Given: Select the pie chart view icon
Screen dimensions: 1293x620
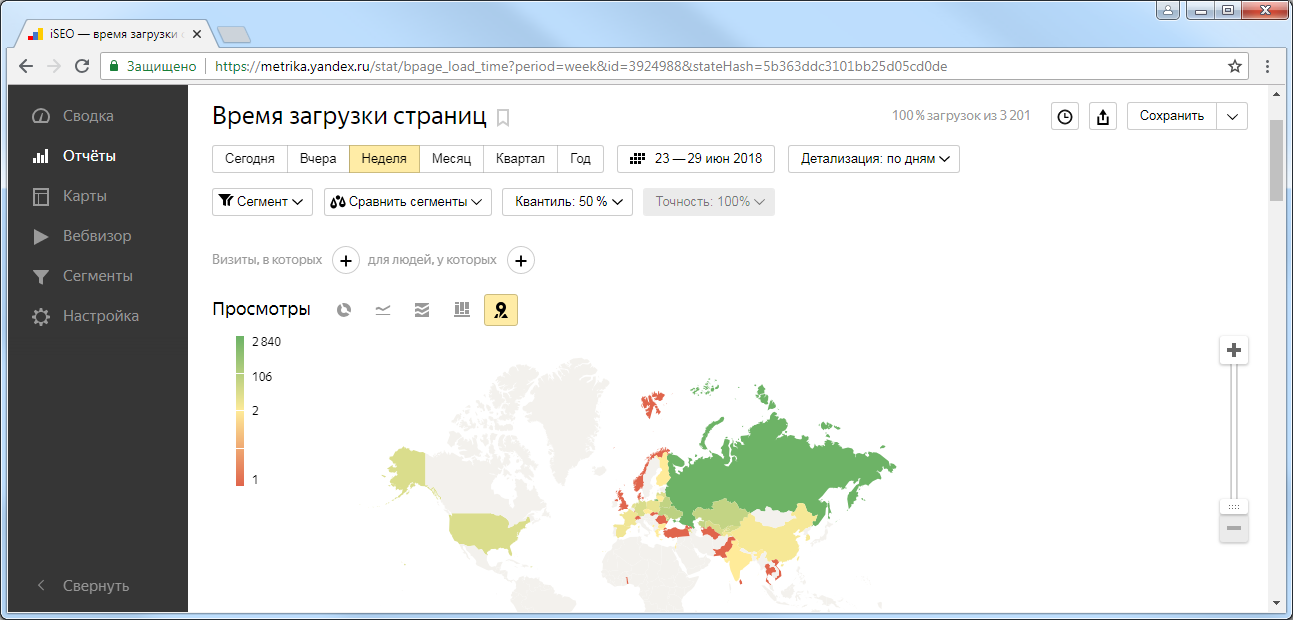Looking at the screenshot, I should (x=344, y=310).
